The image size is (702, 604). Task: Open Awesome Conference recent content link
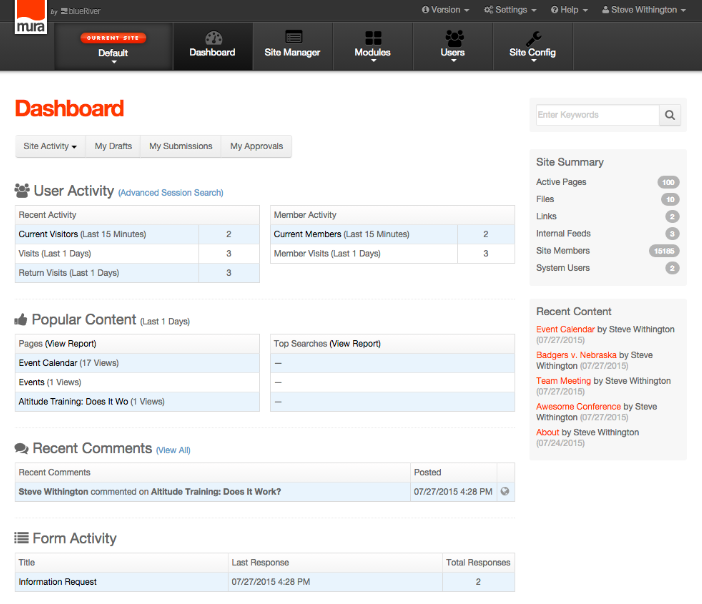(x=578, y=406)
